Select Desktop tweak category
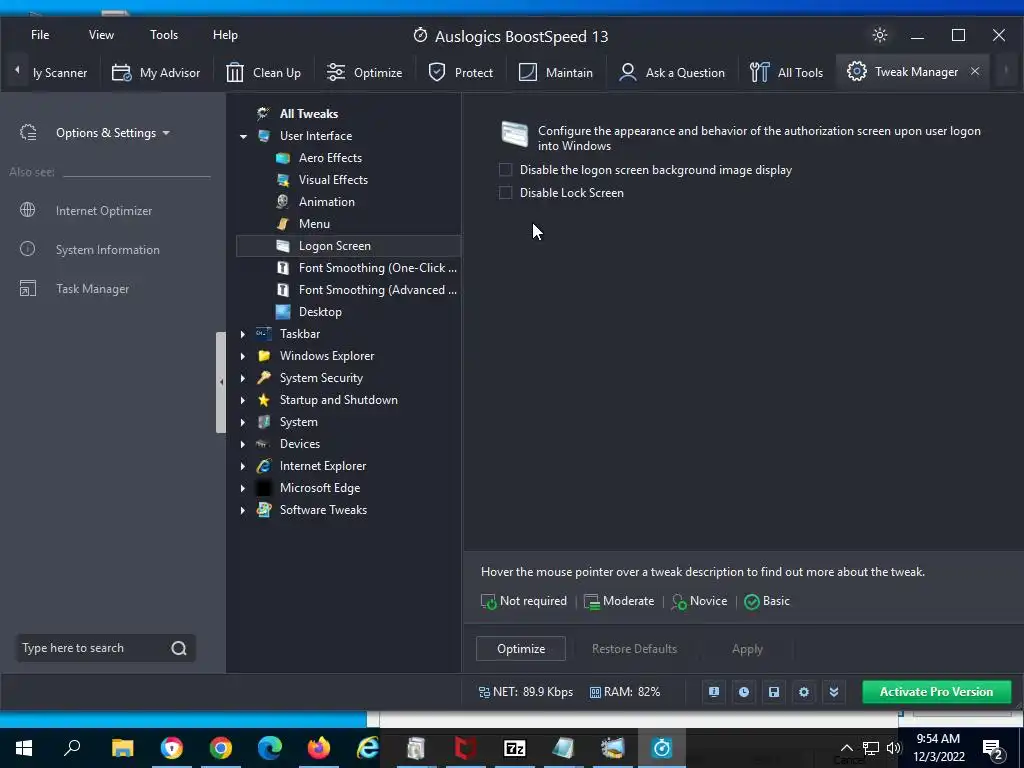1024x768 pixels. click(x=320, y=312)
